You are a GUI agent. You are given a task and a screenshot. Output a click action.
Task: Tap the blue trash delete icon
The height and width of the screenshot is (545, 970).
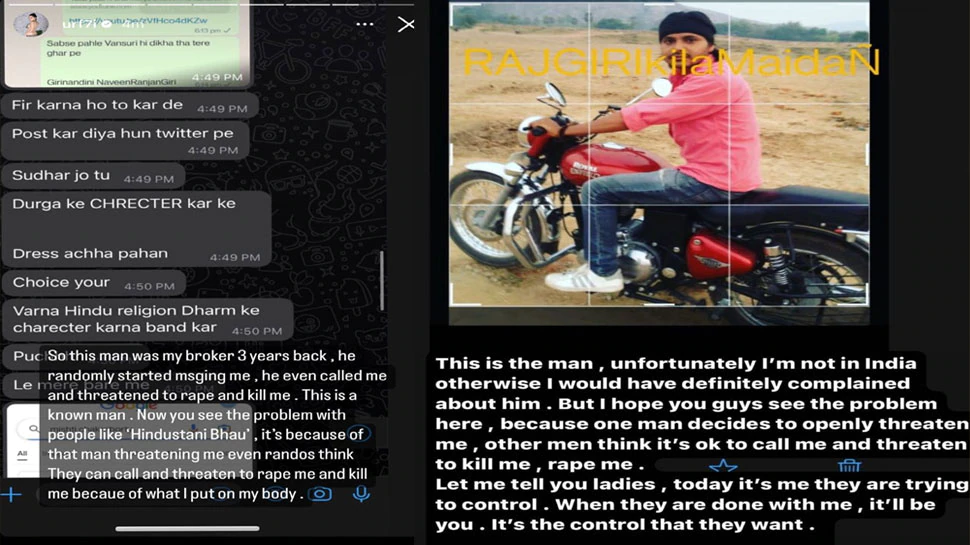coord(849,465)
